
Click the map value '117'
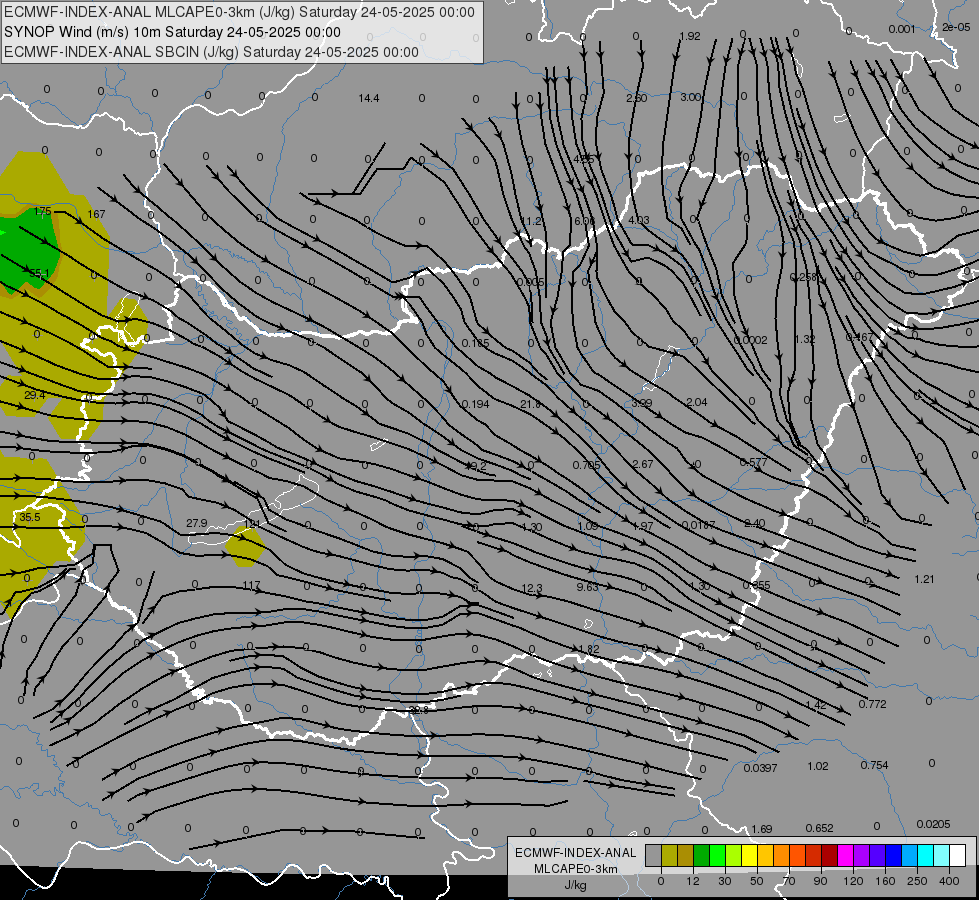point(252,585)
